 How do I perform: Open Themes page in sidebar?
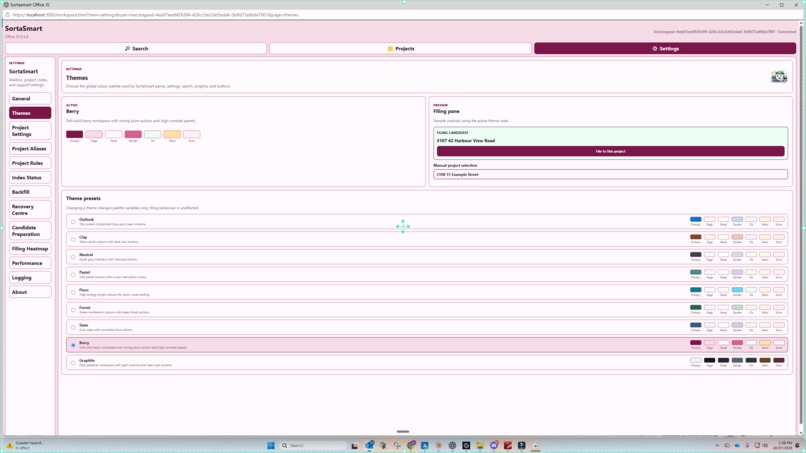[x=30, y=113]
